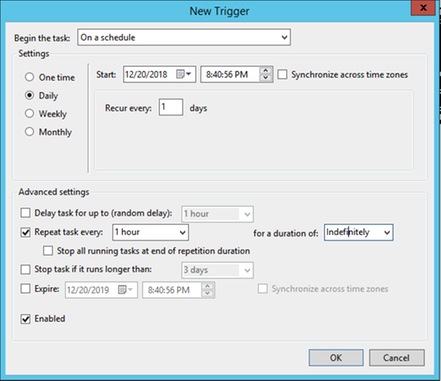Click the Expire time field 8:40:56 PM
The image size is (441, 381).
(179, 290)
